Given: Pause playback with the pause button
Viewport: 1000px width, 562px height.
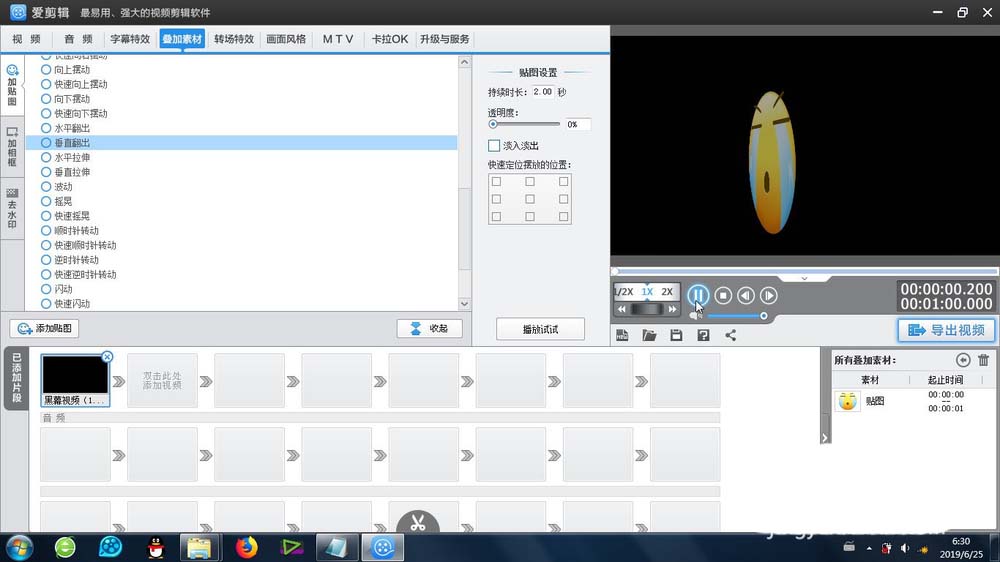Looking at the screenshot, I should coord(698,295).
